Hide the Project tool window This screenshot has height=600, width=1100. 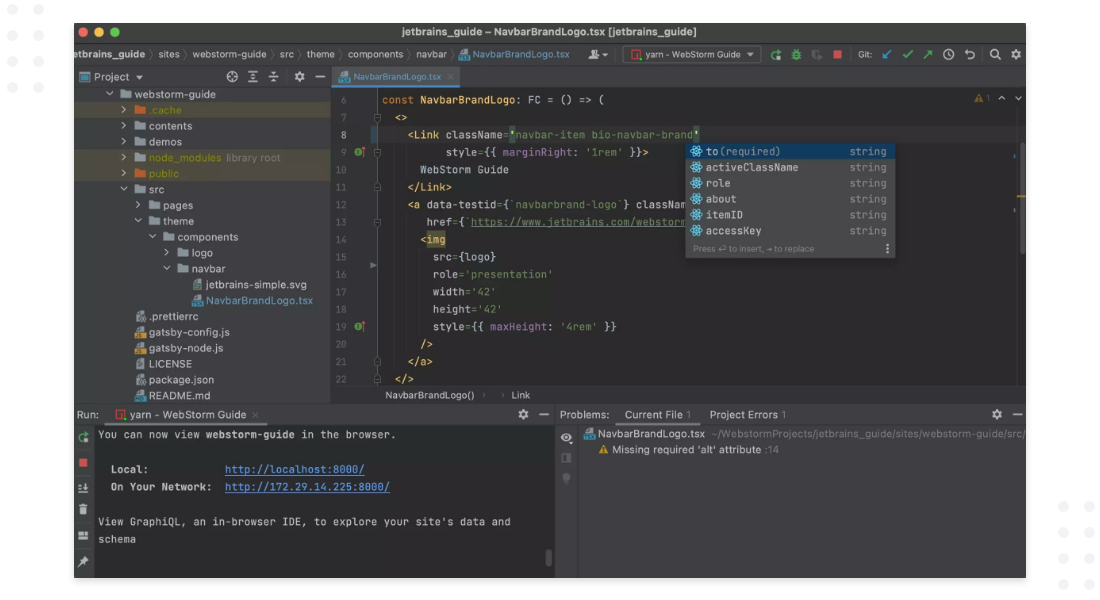(x=320, y=76)
